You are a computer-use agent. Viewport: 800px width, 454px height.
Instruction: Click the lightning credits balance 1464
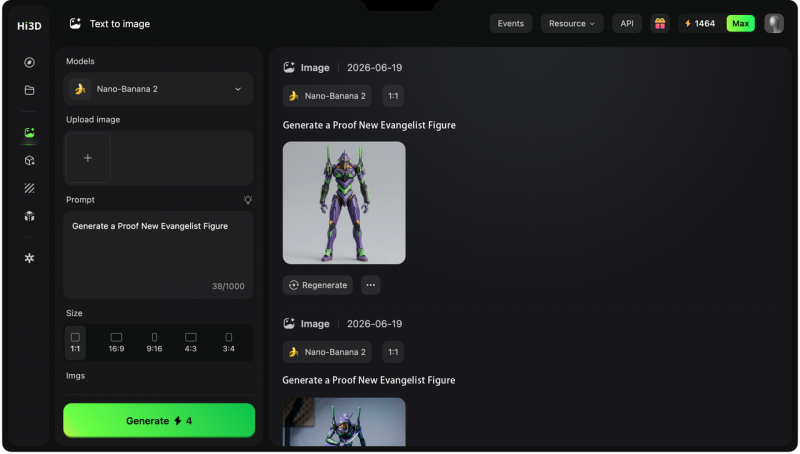click(x=700, y=23)
